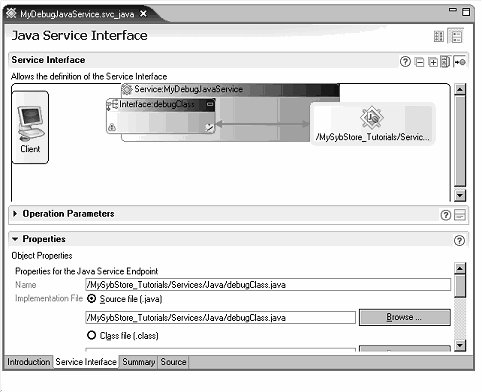Viewport: 482px width, 392px height.
Task: Click the Properties scrollbar up arrow
Action: 460,268
